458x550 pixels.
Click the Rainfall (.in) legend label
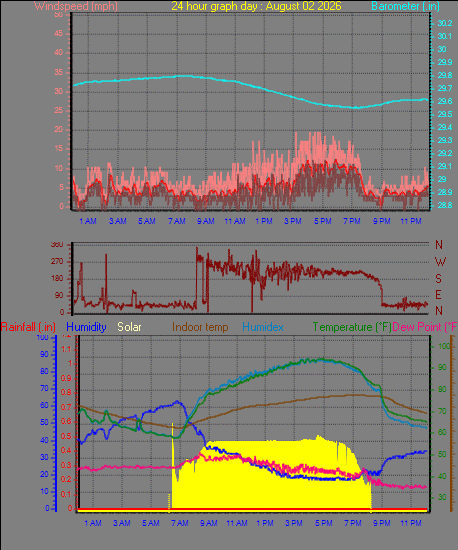click(x=28, y=327)
